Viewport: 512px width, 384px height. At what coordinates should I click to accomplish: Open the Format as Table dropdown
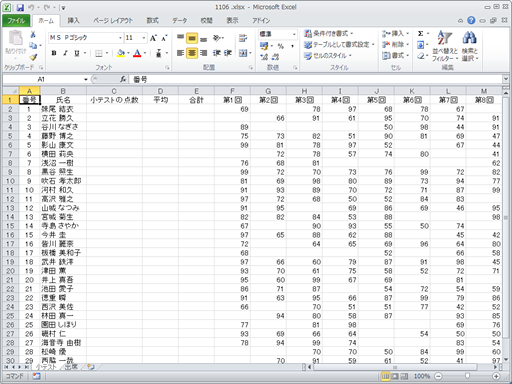339,45
